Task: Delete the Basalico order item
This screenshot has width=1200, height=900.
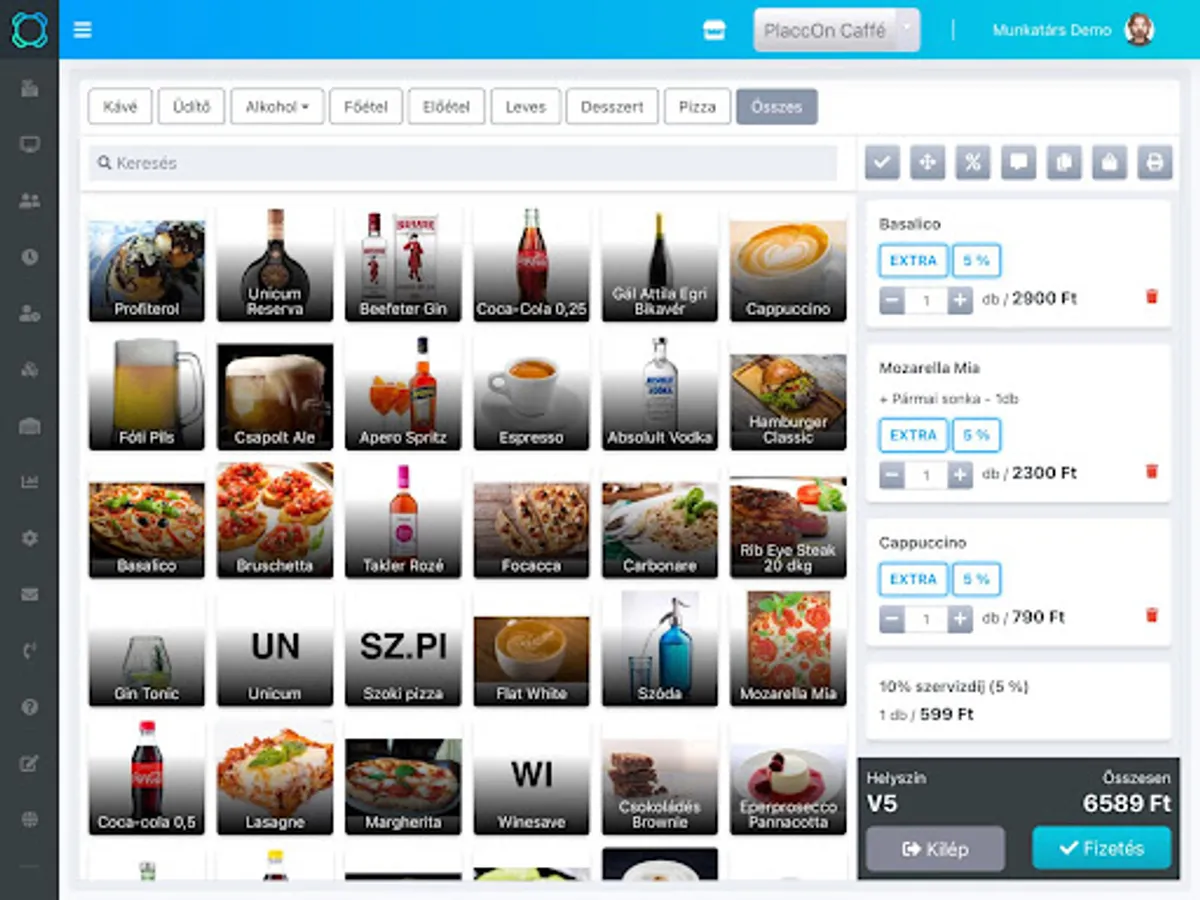Action: pyautogui.click(x=1151, y=297)
